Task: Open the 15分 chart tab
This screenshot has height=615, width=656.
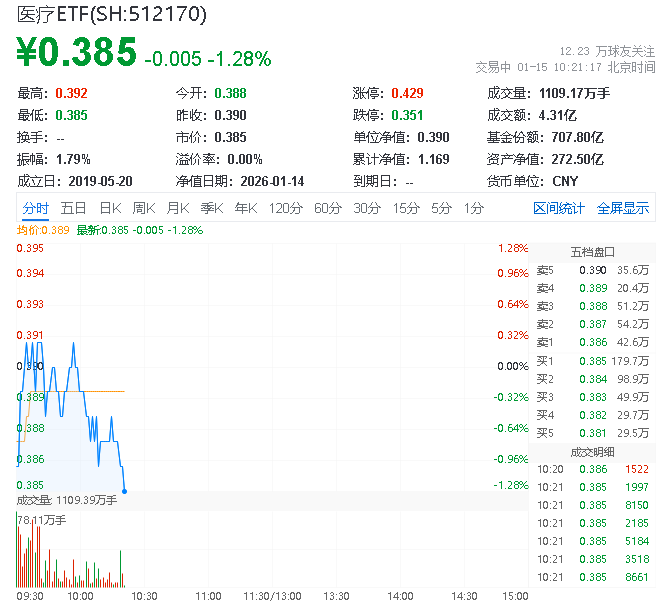Action: click(x=405, y=208)
